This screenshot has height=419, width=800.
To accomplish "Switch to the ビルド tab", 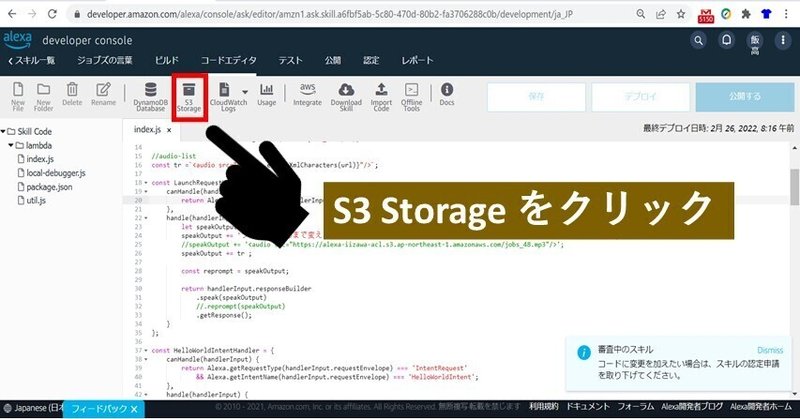I will 167,60.
